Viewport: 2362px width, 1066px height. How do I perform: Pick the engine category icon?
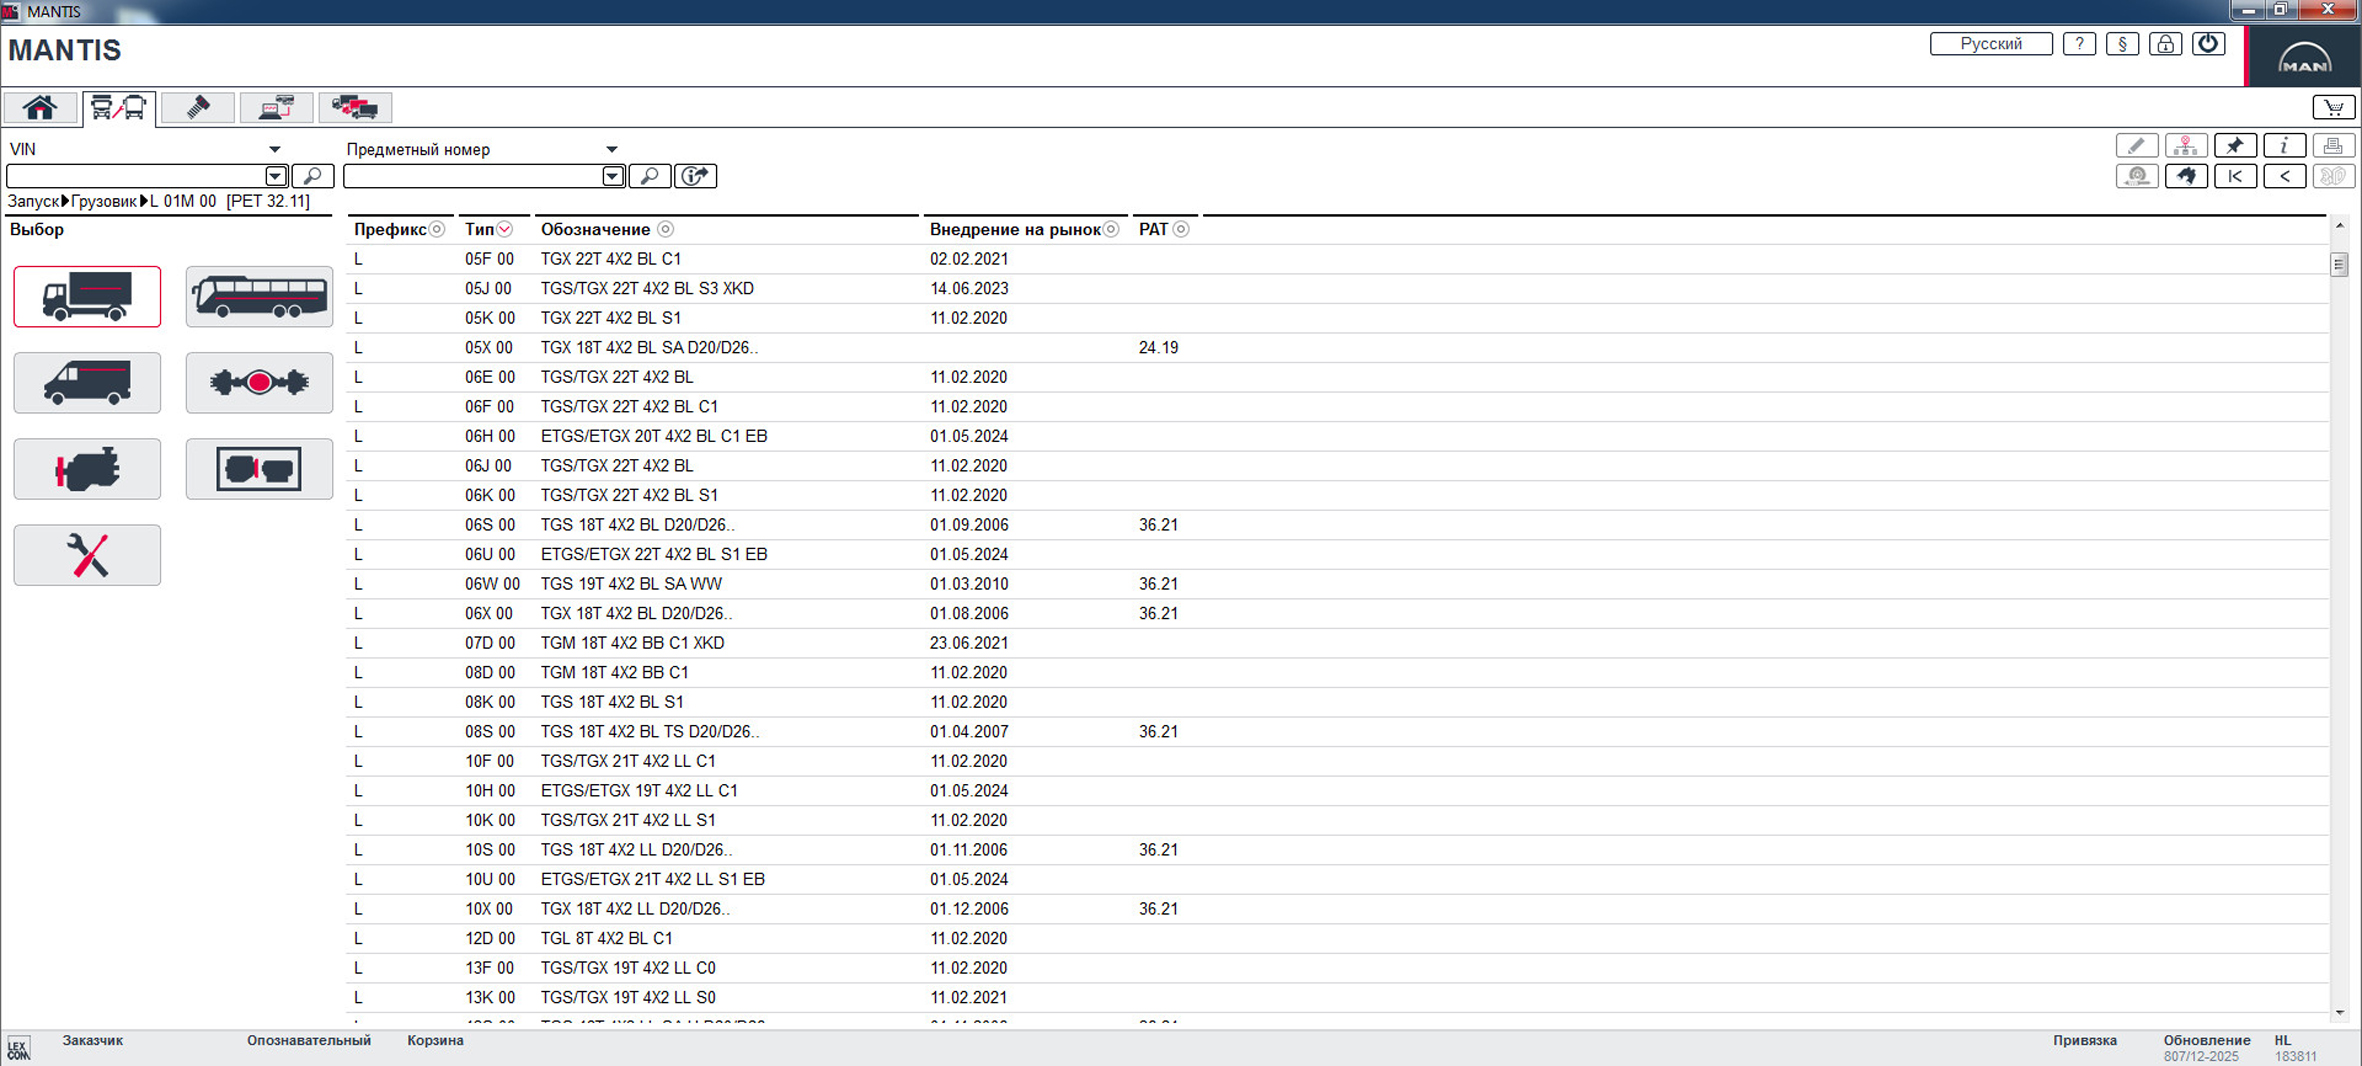point(87,469)
